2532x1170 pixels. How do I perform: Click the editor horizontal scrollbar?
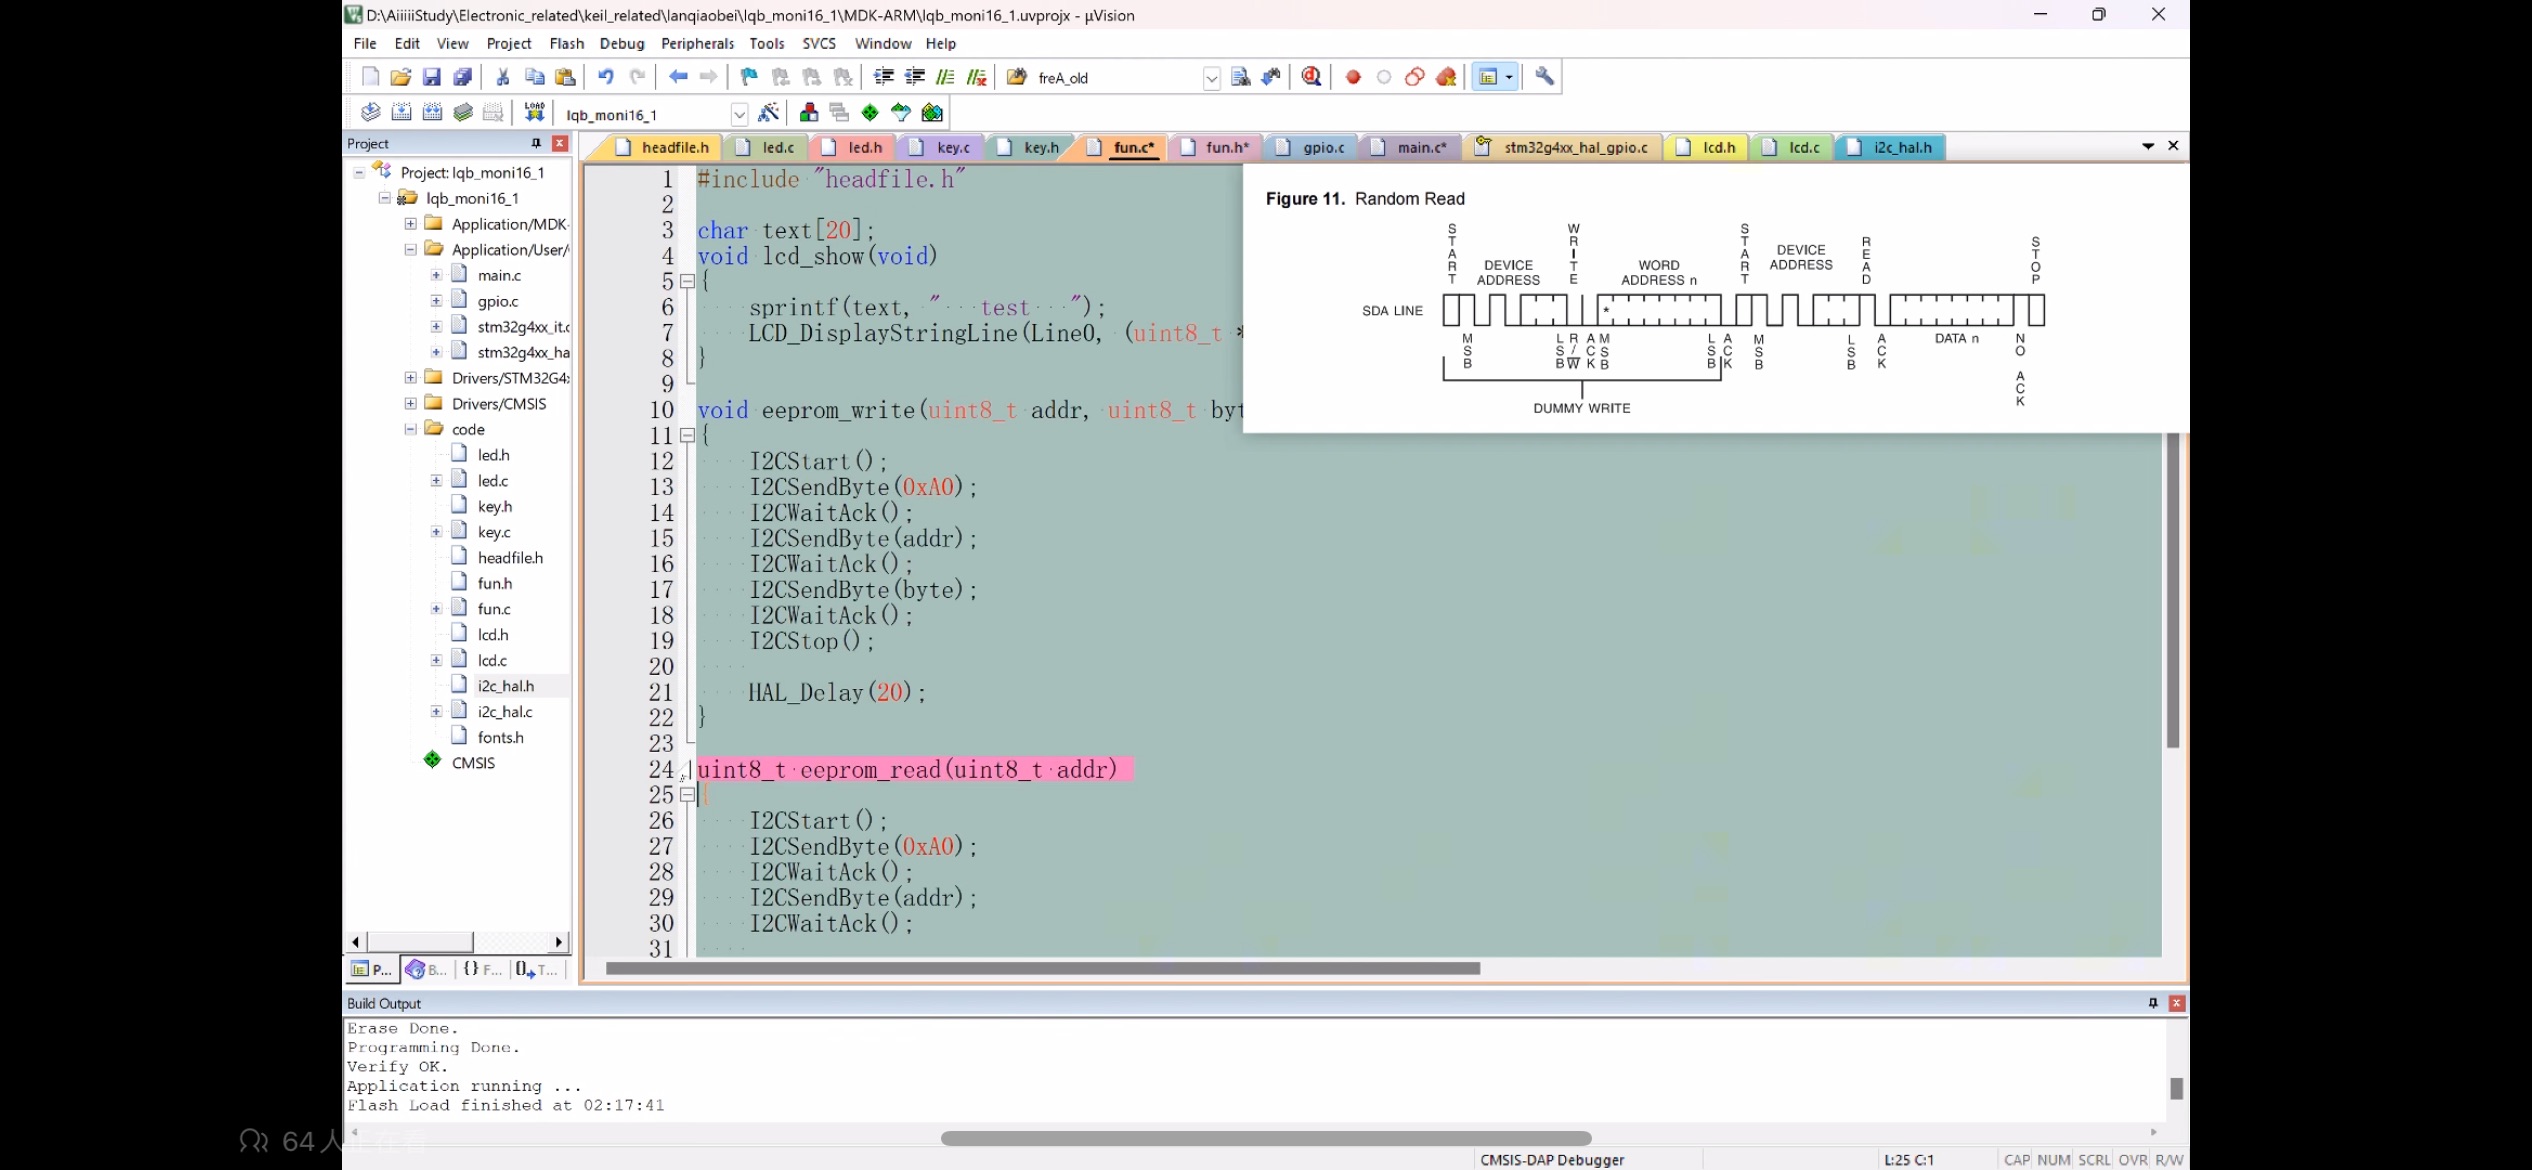click(x=1042, y=968)
